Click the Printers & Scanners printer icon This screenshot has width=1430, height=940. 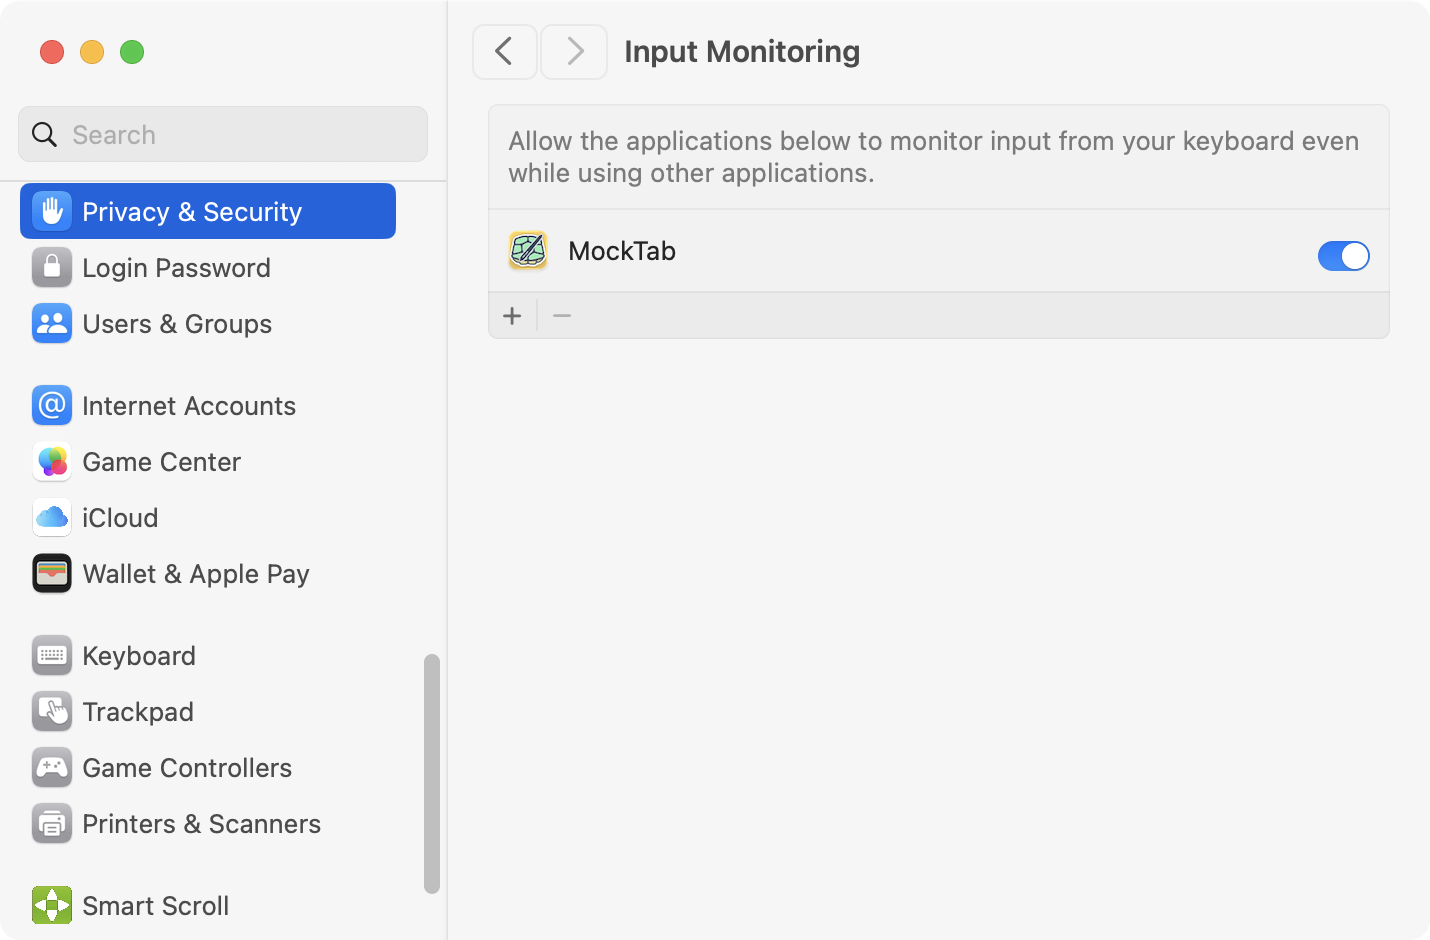(52, 823)
